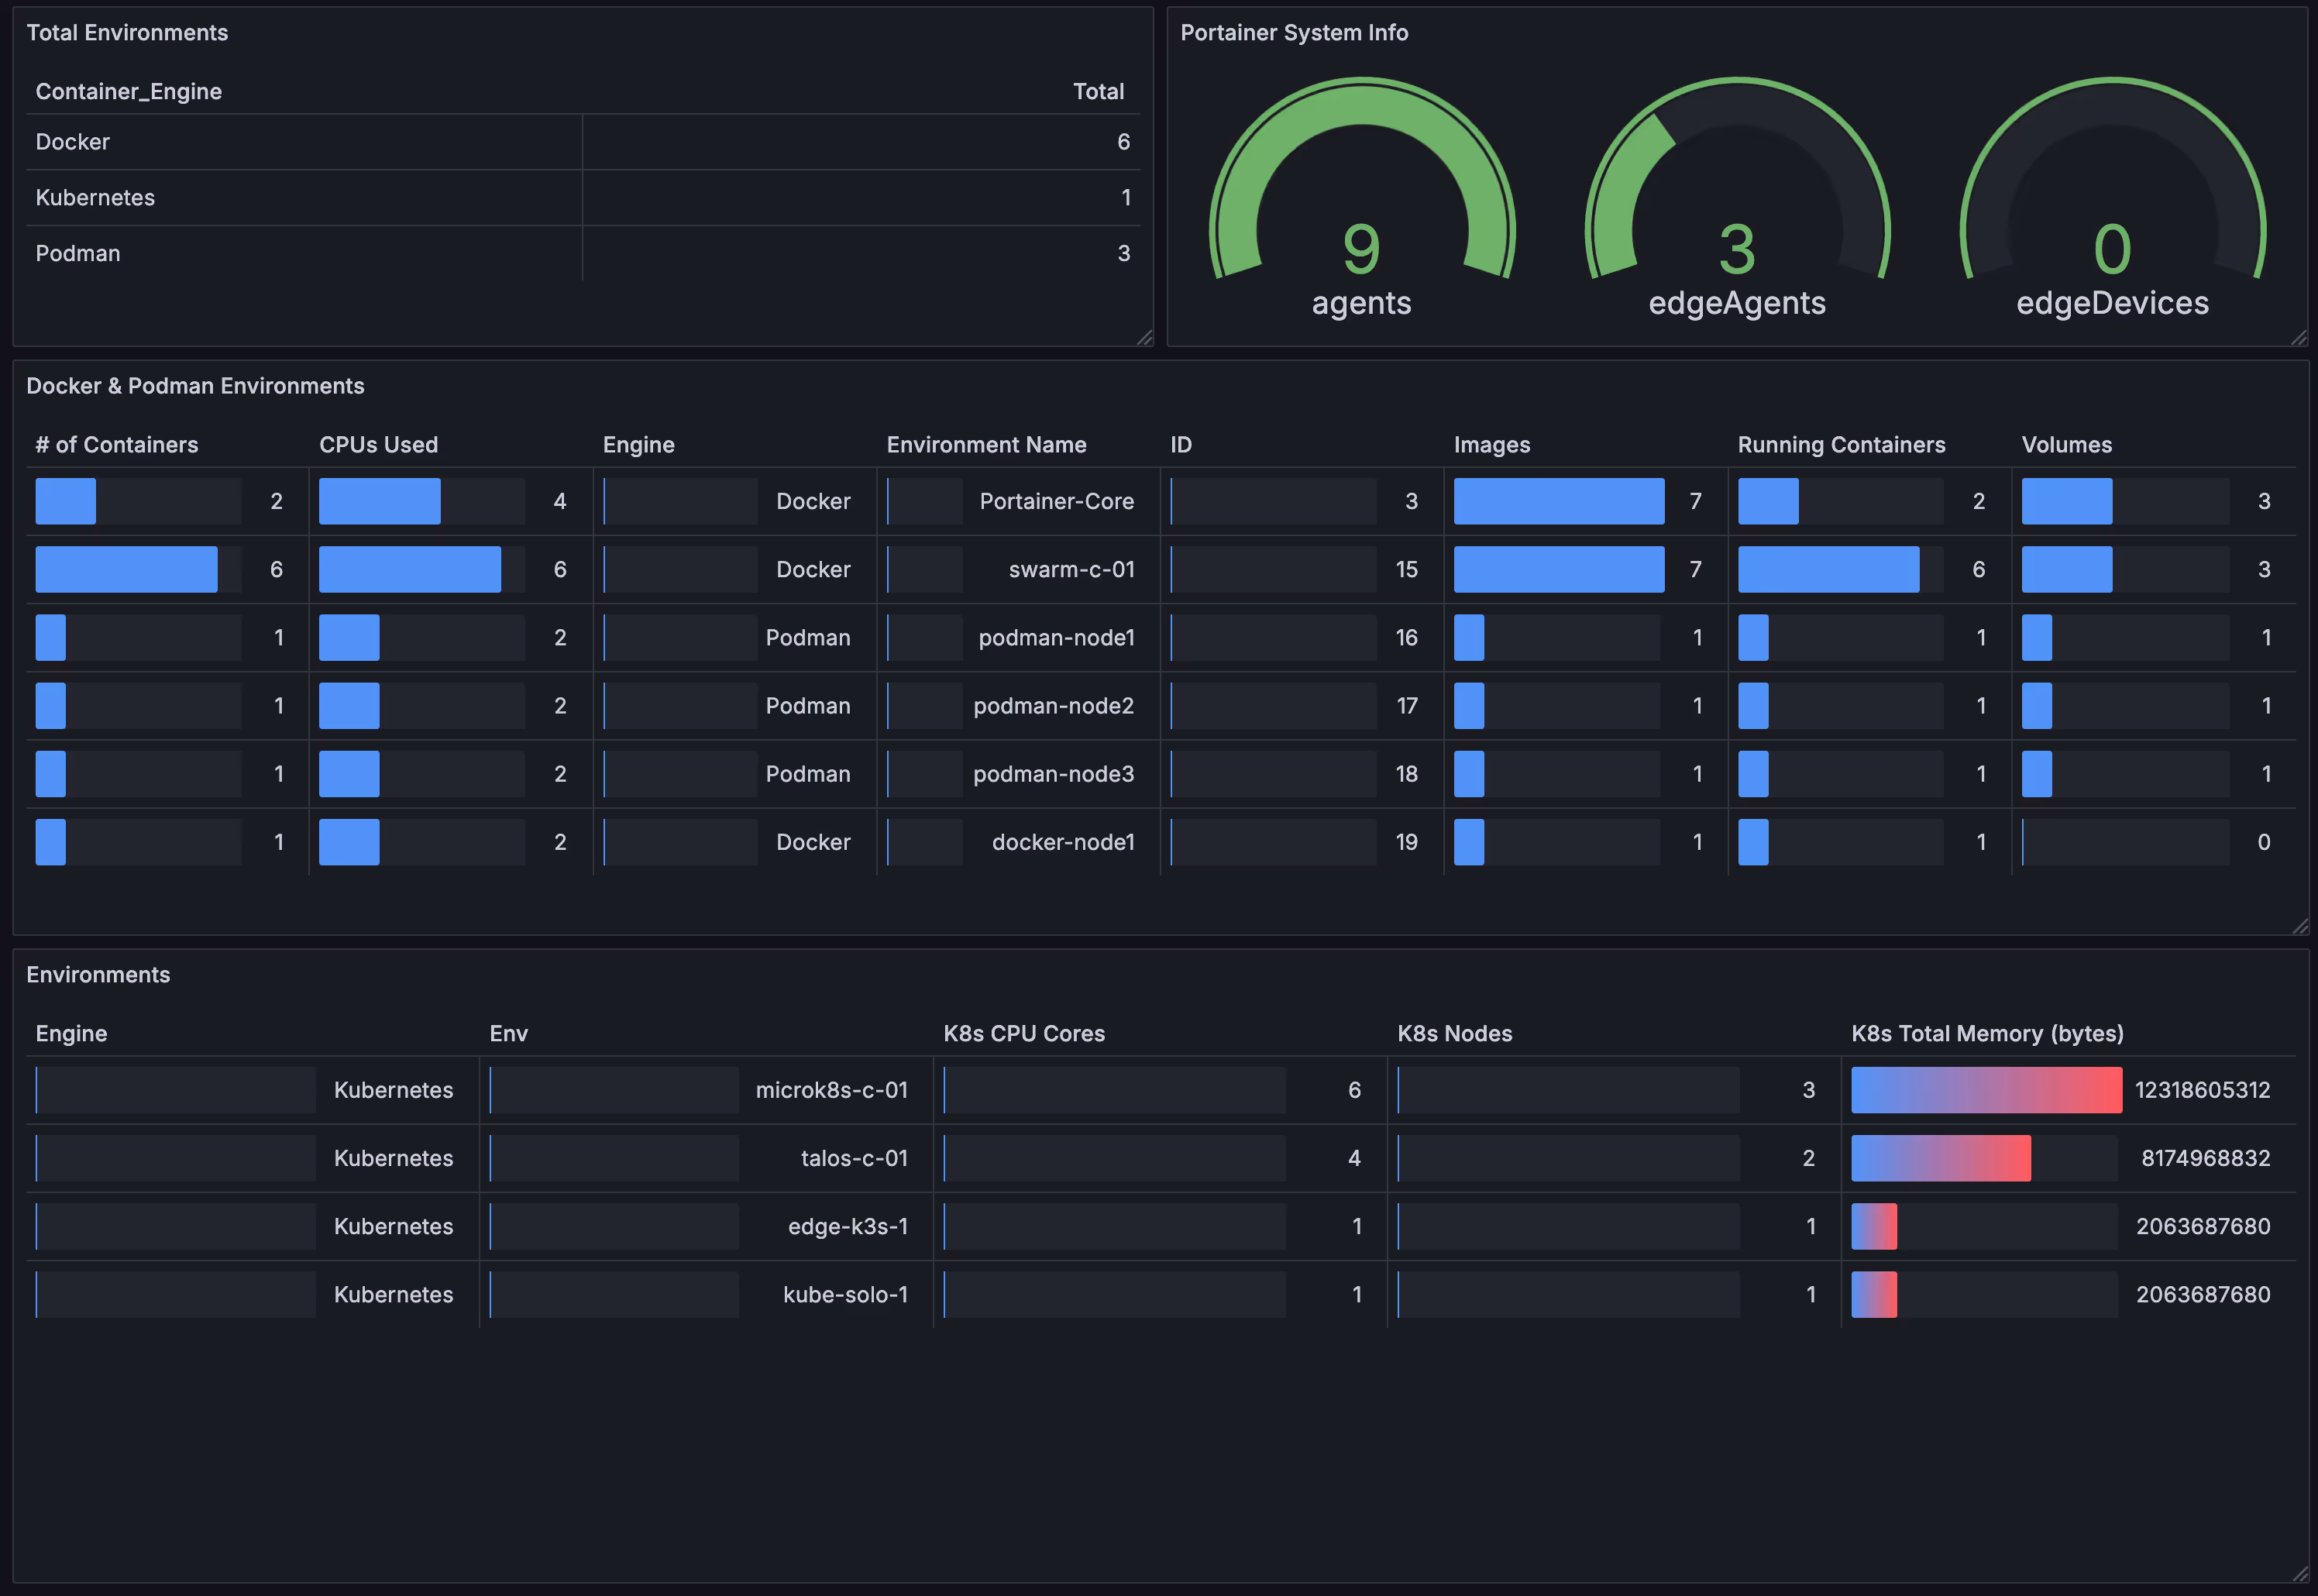This screenshot has height=1596, width=2318.
Task: Click the memory bar for talos-c-01
Action: click(x=1940, y=1158)
